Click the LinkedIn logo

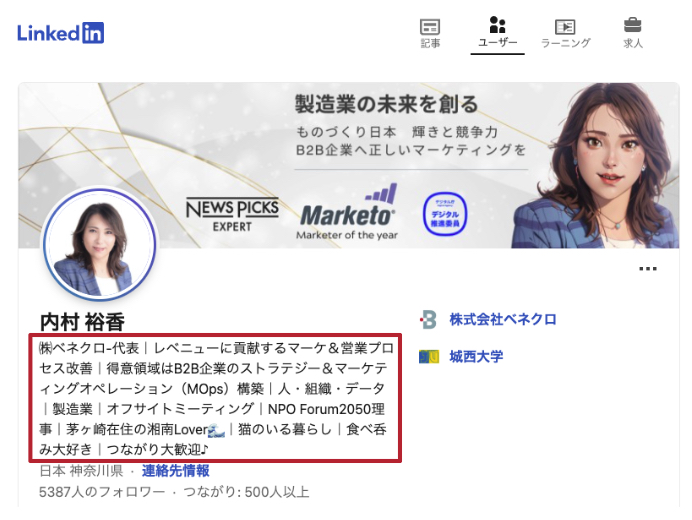tap(60, 33)
